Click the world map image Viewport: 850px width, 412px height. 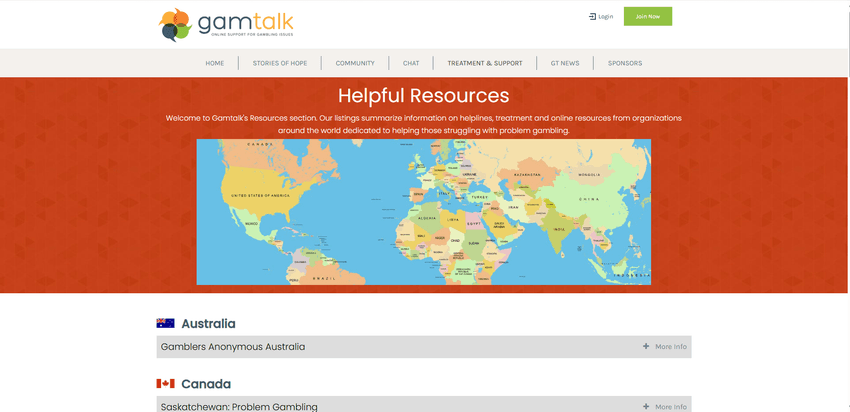(x=423, y=212)
